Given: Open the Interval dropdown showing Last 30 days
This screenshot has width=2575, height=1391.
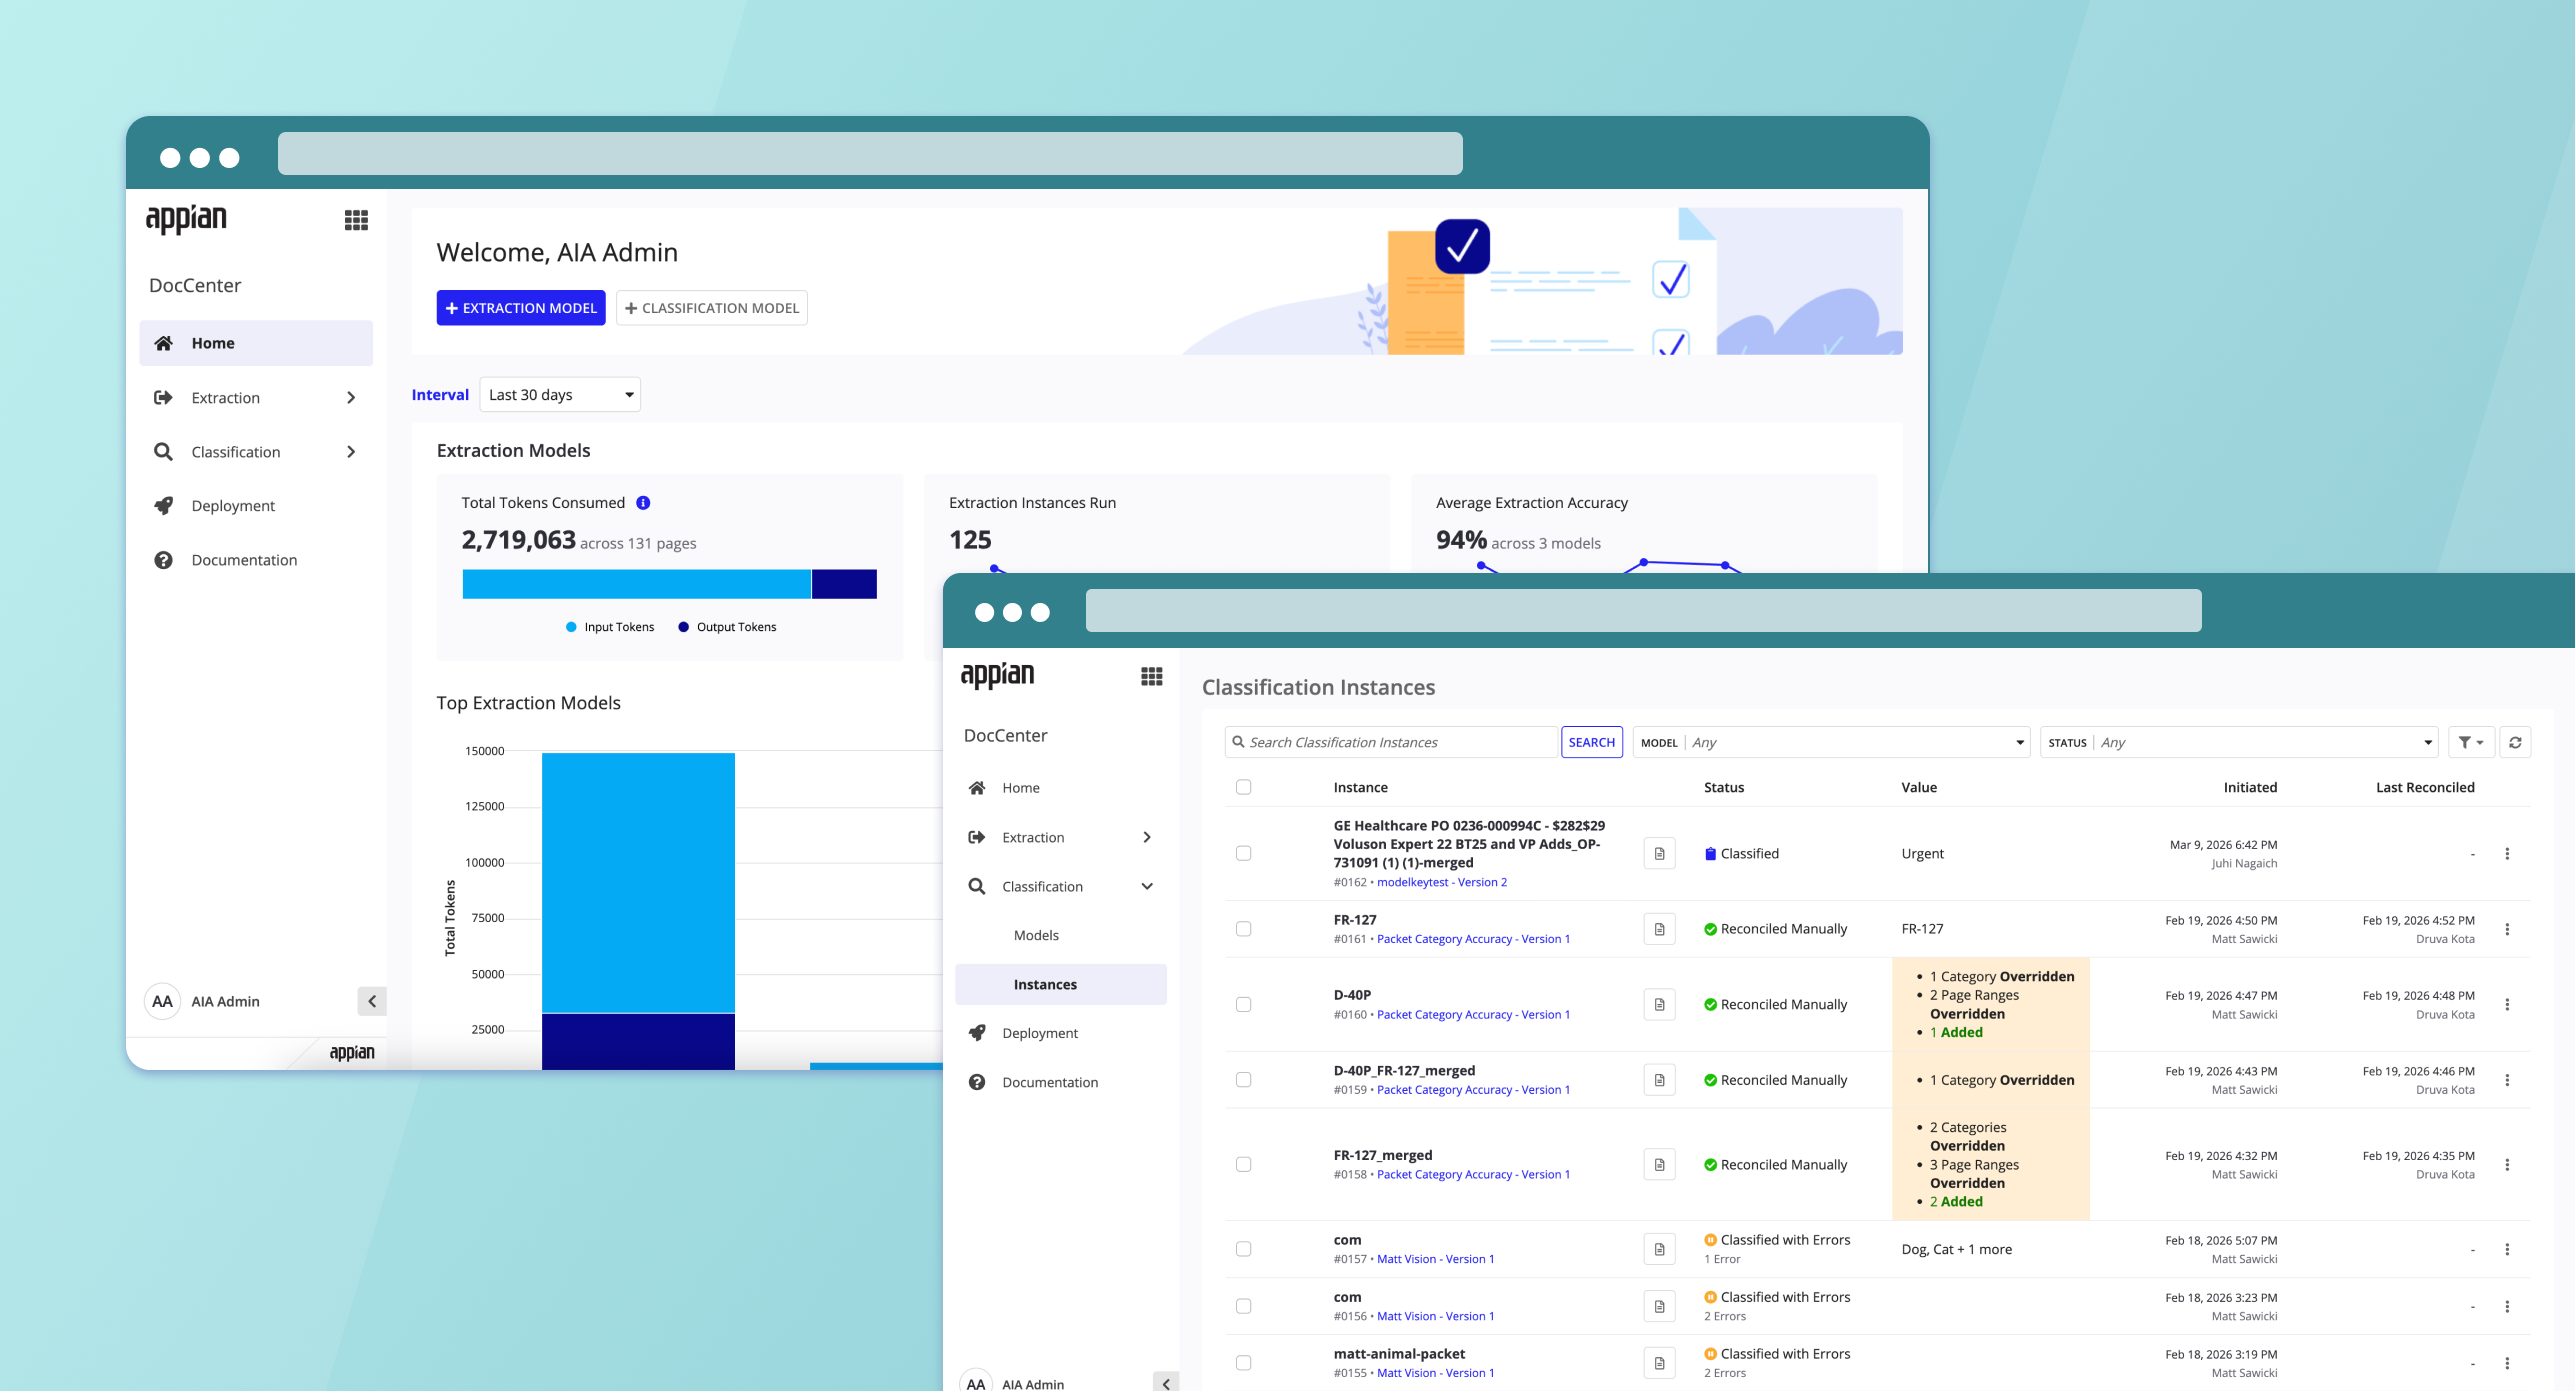Looking at the screenshot, I should pyautogui.click(x=559, y=394).
